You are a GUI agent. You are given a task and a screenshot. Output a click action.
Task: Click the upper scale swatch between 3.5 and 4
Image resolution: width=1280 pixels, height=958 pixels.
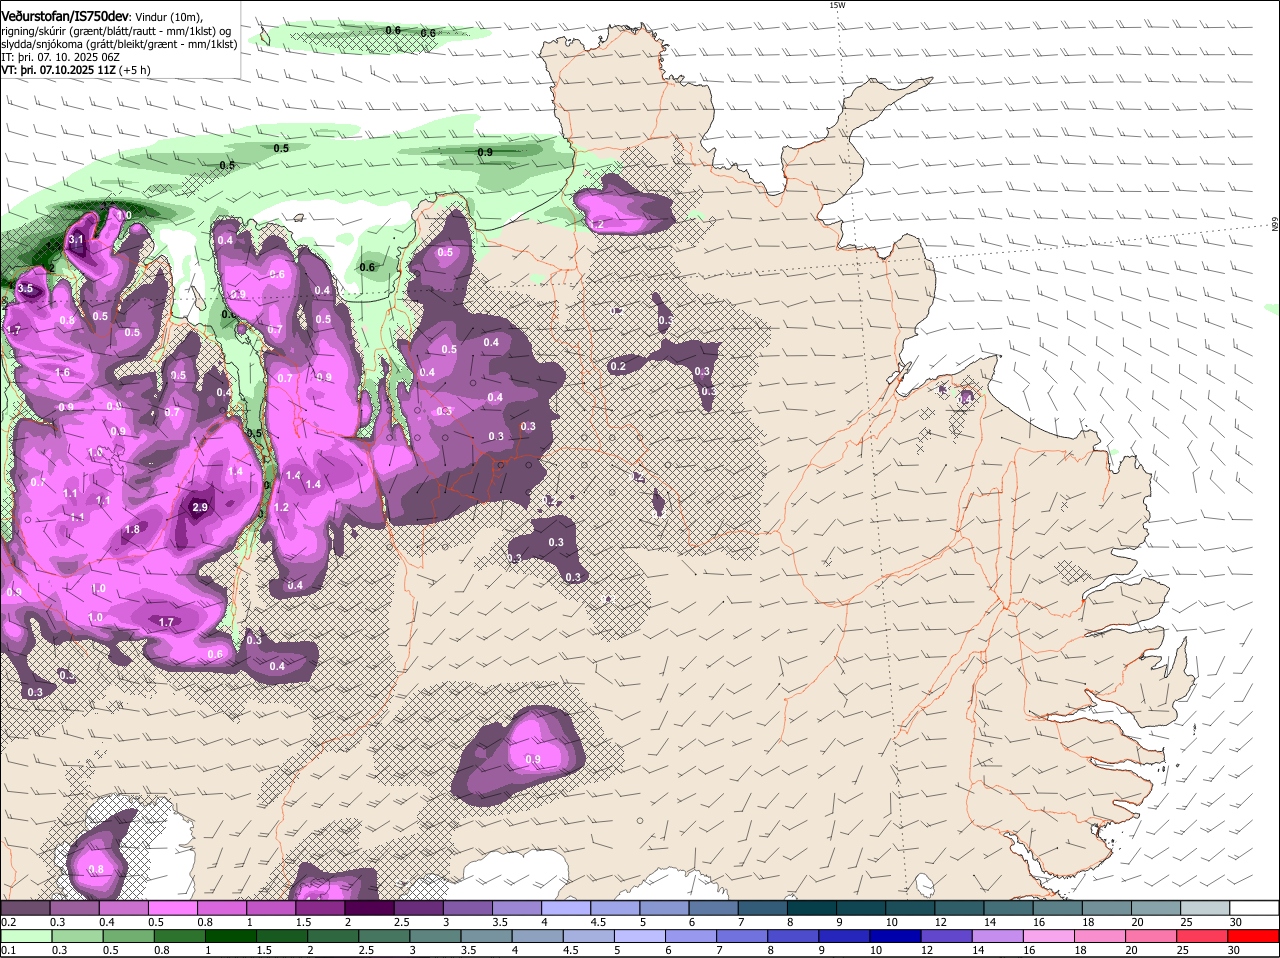point(515,907)
